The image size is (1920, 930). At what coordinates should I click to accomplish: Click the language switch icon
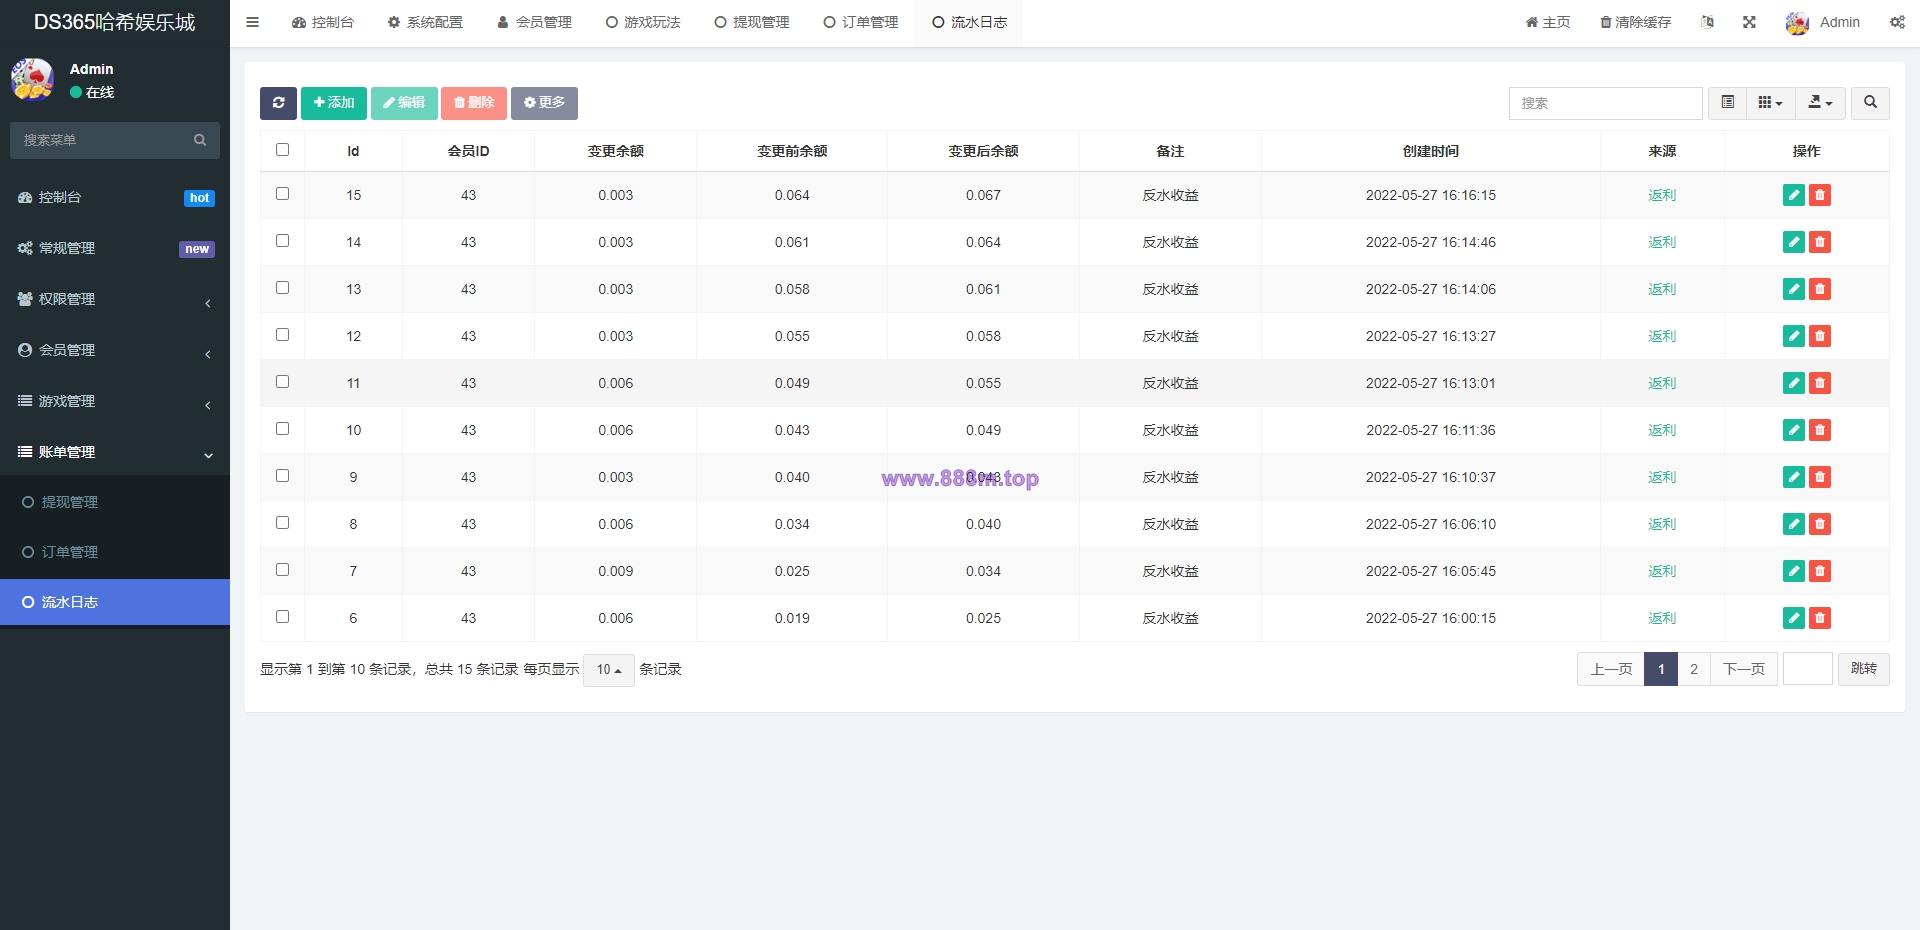(1707, 22)
